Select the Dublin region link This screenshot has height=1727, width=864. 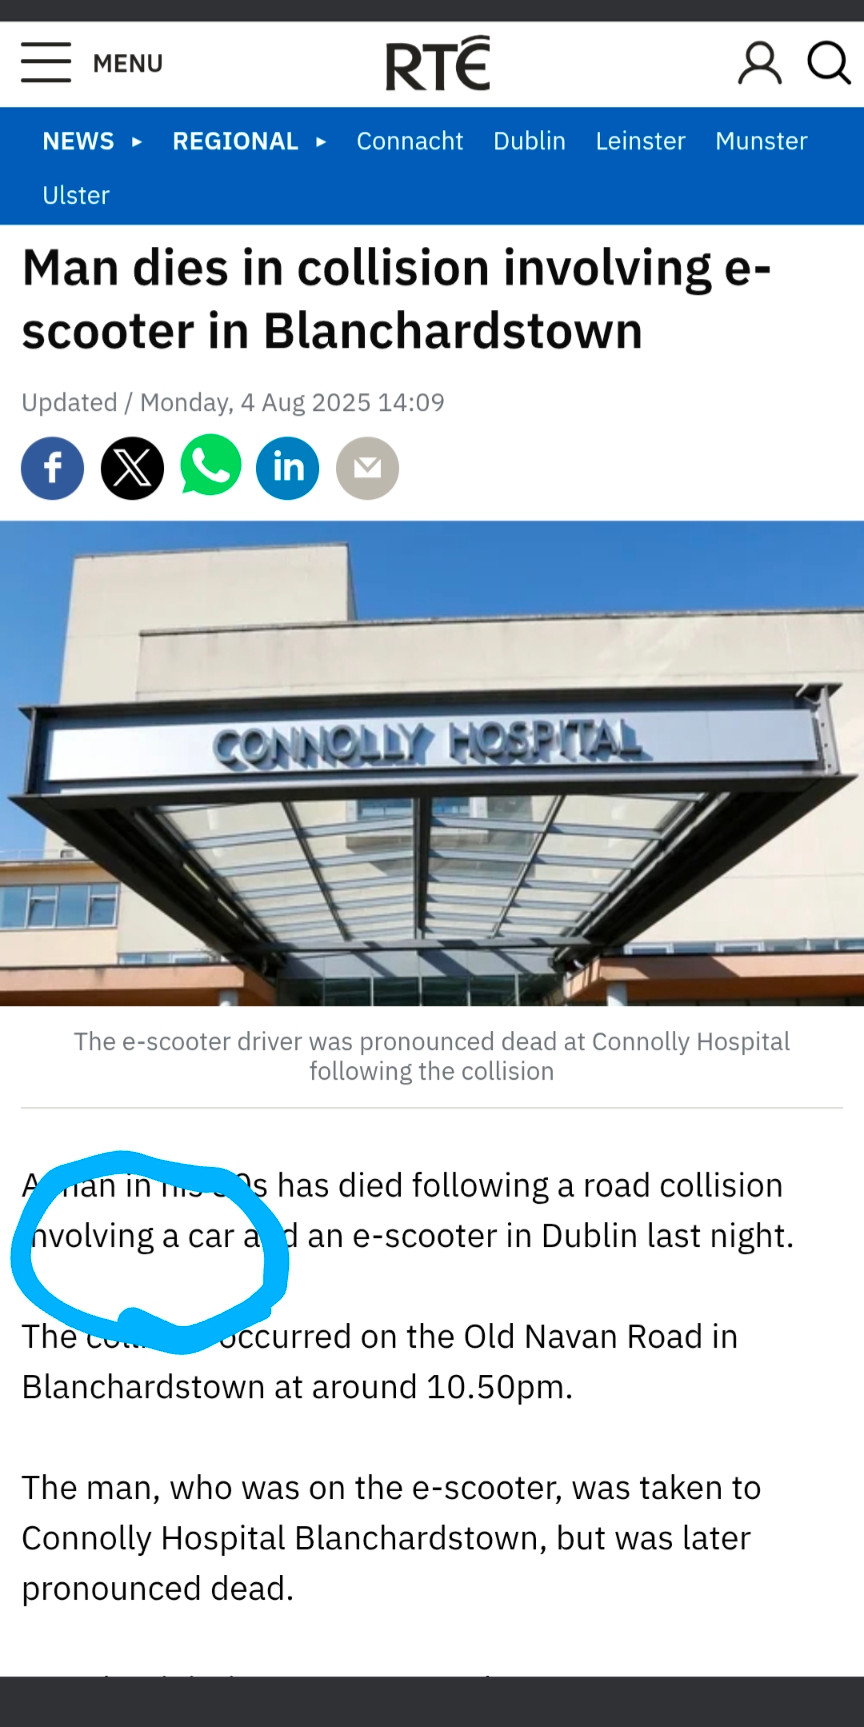click(x=529, y=141)
